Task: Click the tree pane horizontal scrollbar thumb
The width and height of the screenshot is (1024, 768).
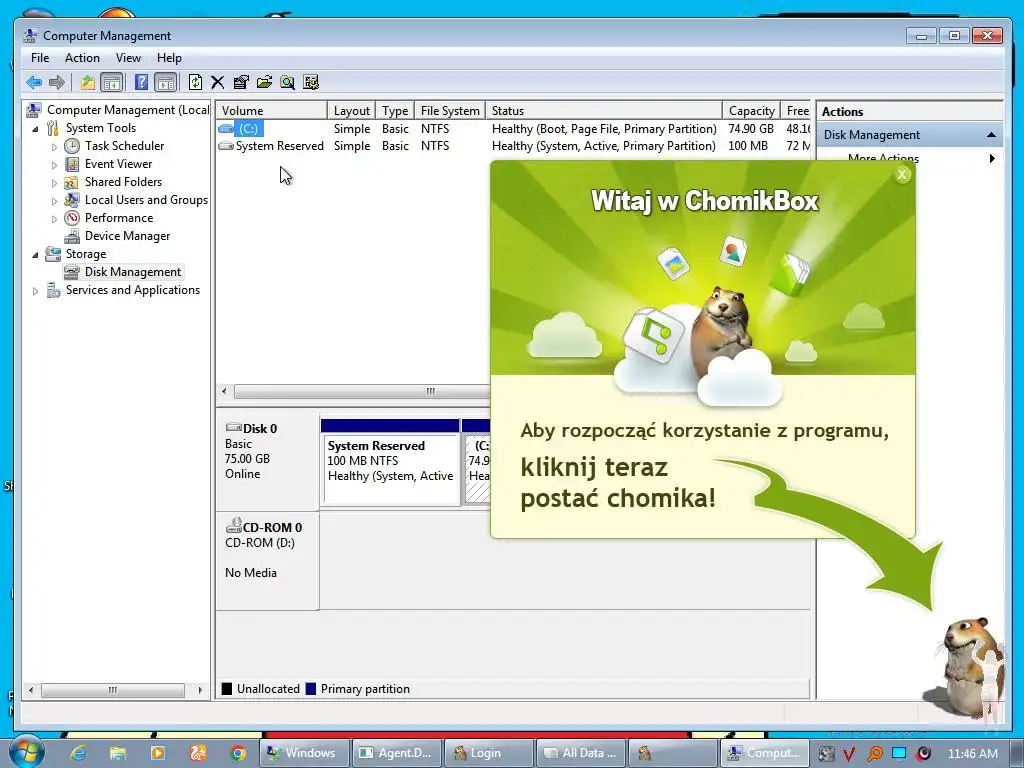Action: tap(112, 690)
